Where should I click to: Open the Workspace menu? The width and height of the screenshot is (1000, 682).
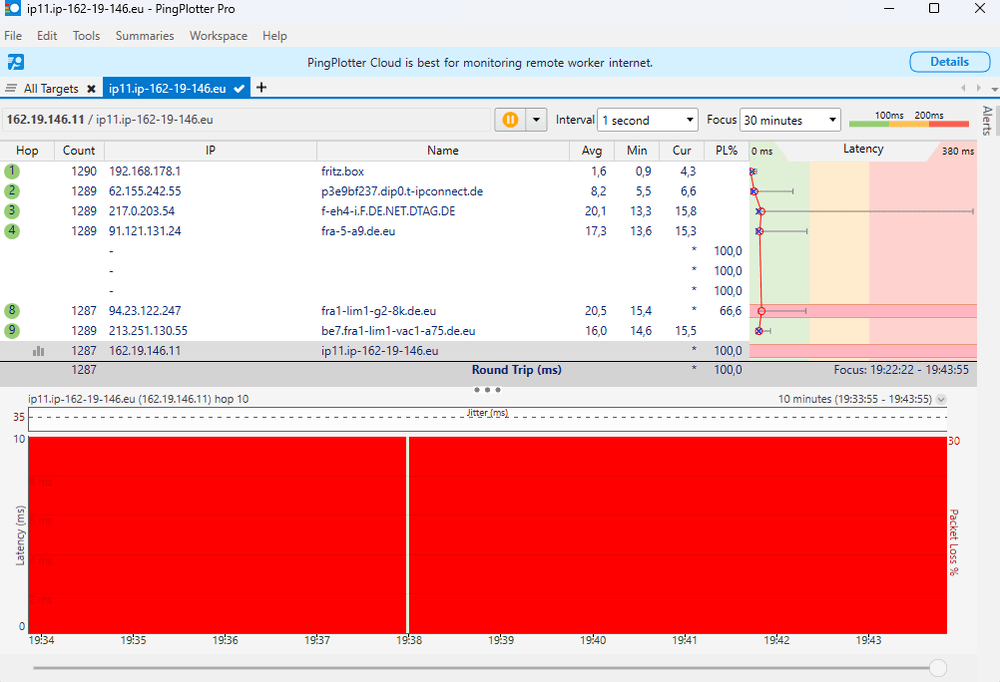(218, 36)
